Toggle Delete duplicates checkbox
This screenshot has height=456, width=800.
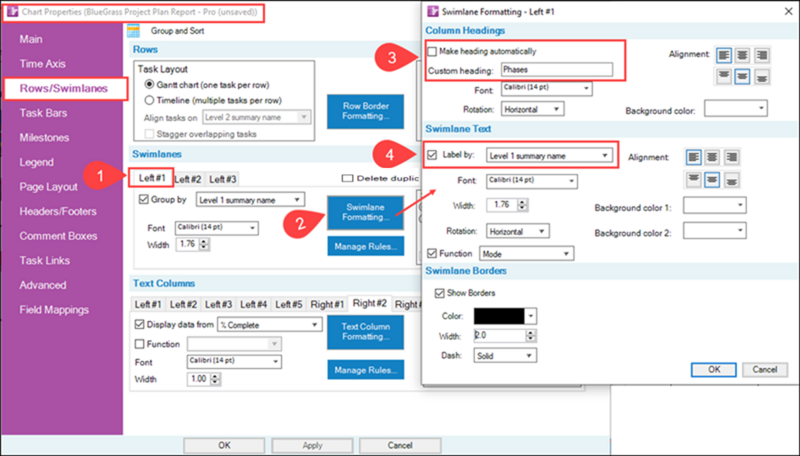click(347, 179)
